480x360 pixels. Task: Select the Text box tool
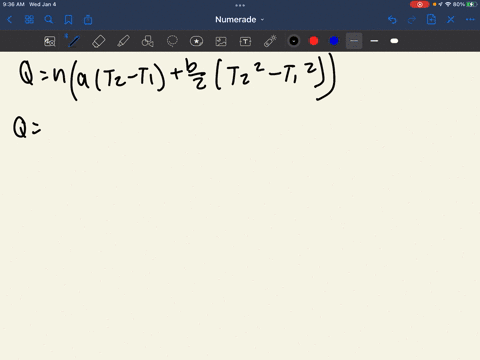[245, 41]
